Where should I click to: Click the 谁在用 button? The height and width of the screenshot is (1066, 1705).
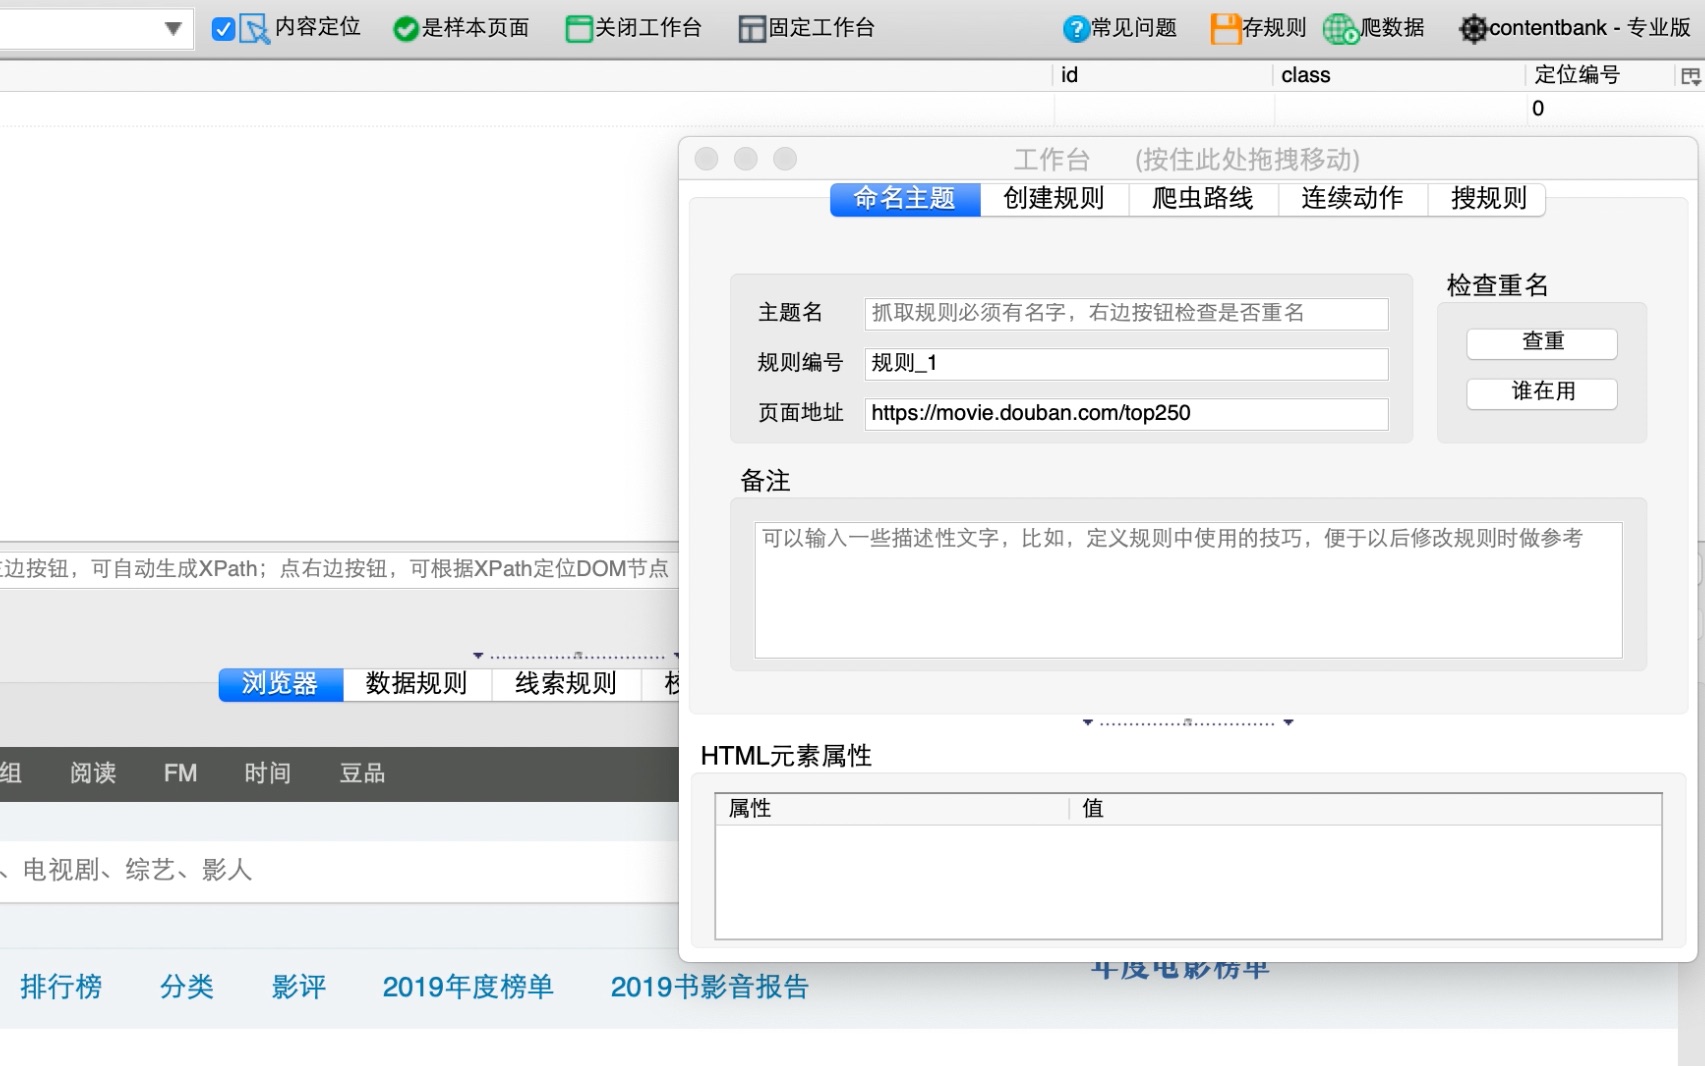pos(1542,392)
